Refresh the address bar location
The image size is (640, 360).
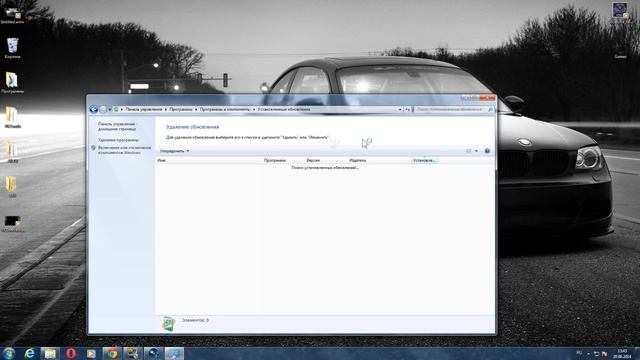tap(407, 109)
